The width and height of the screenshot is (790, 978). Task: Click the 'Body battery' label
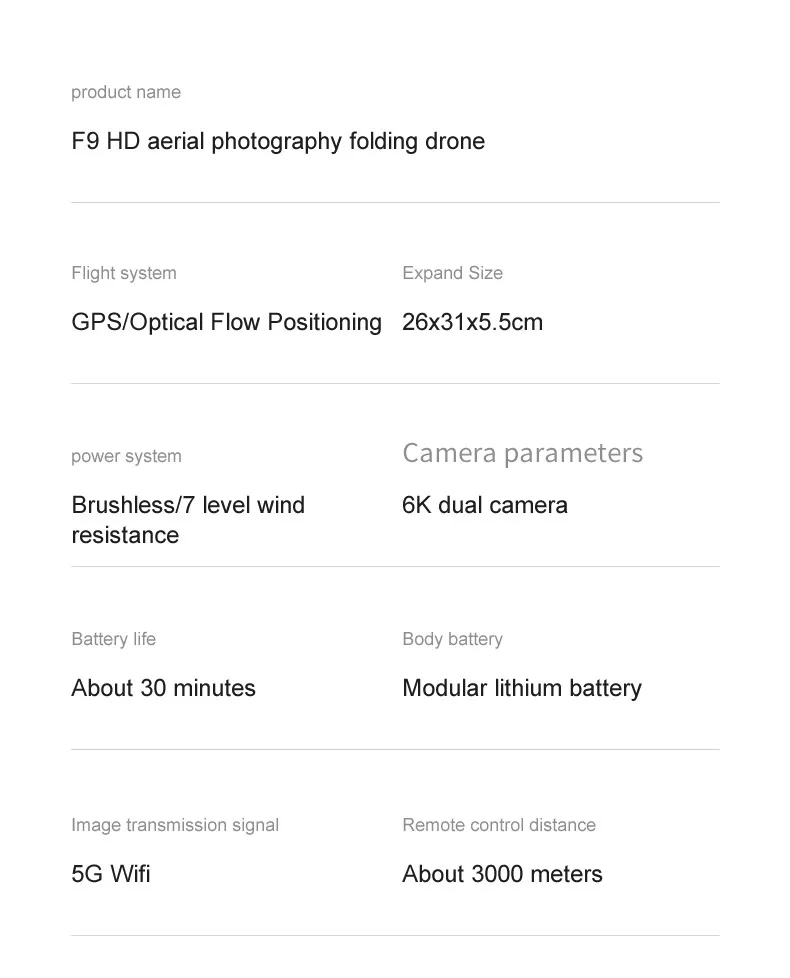[x=452, y=639]
